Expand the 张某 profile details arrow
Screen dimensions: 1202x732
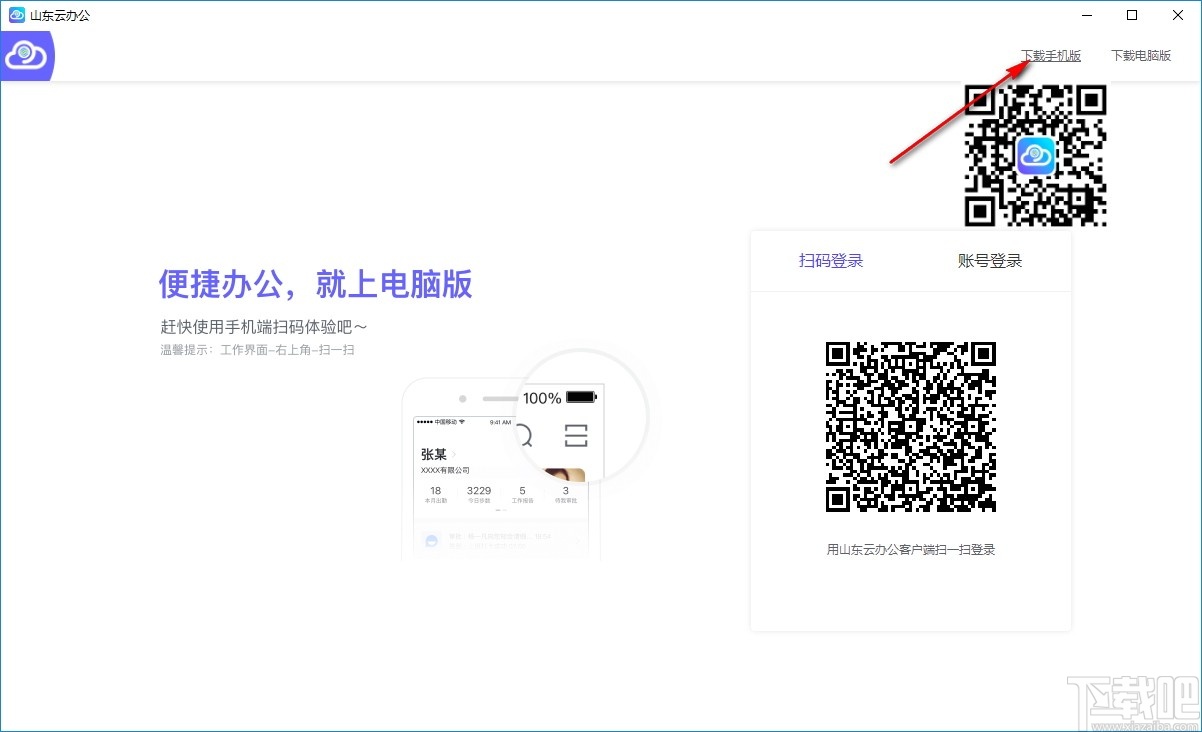[x=456, y=454]
